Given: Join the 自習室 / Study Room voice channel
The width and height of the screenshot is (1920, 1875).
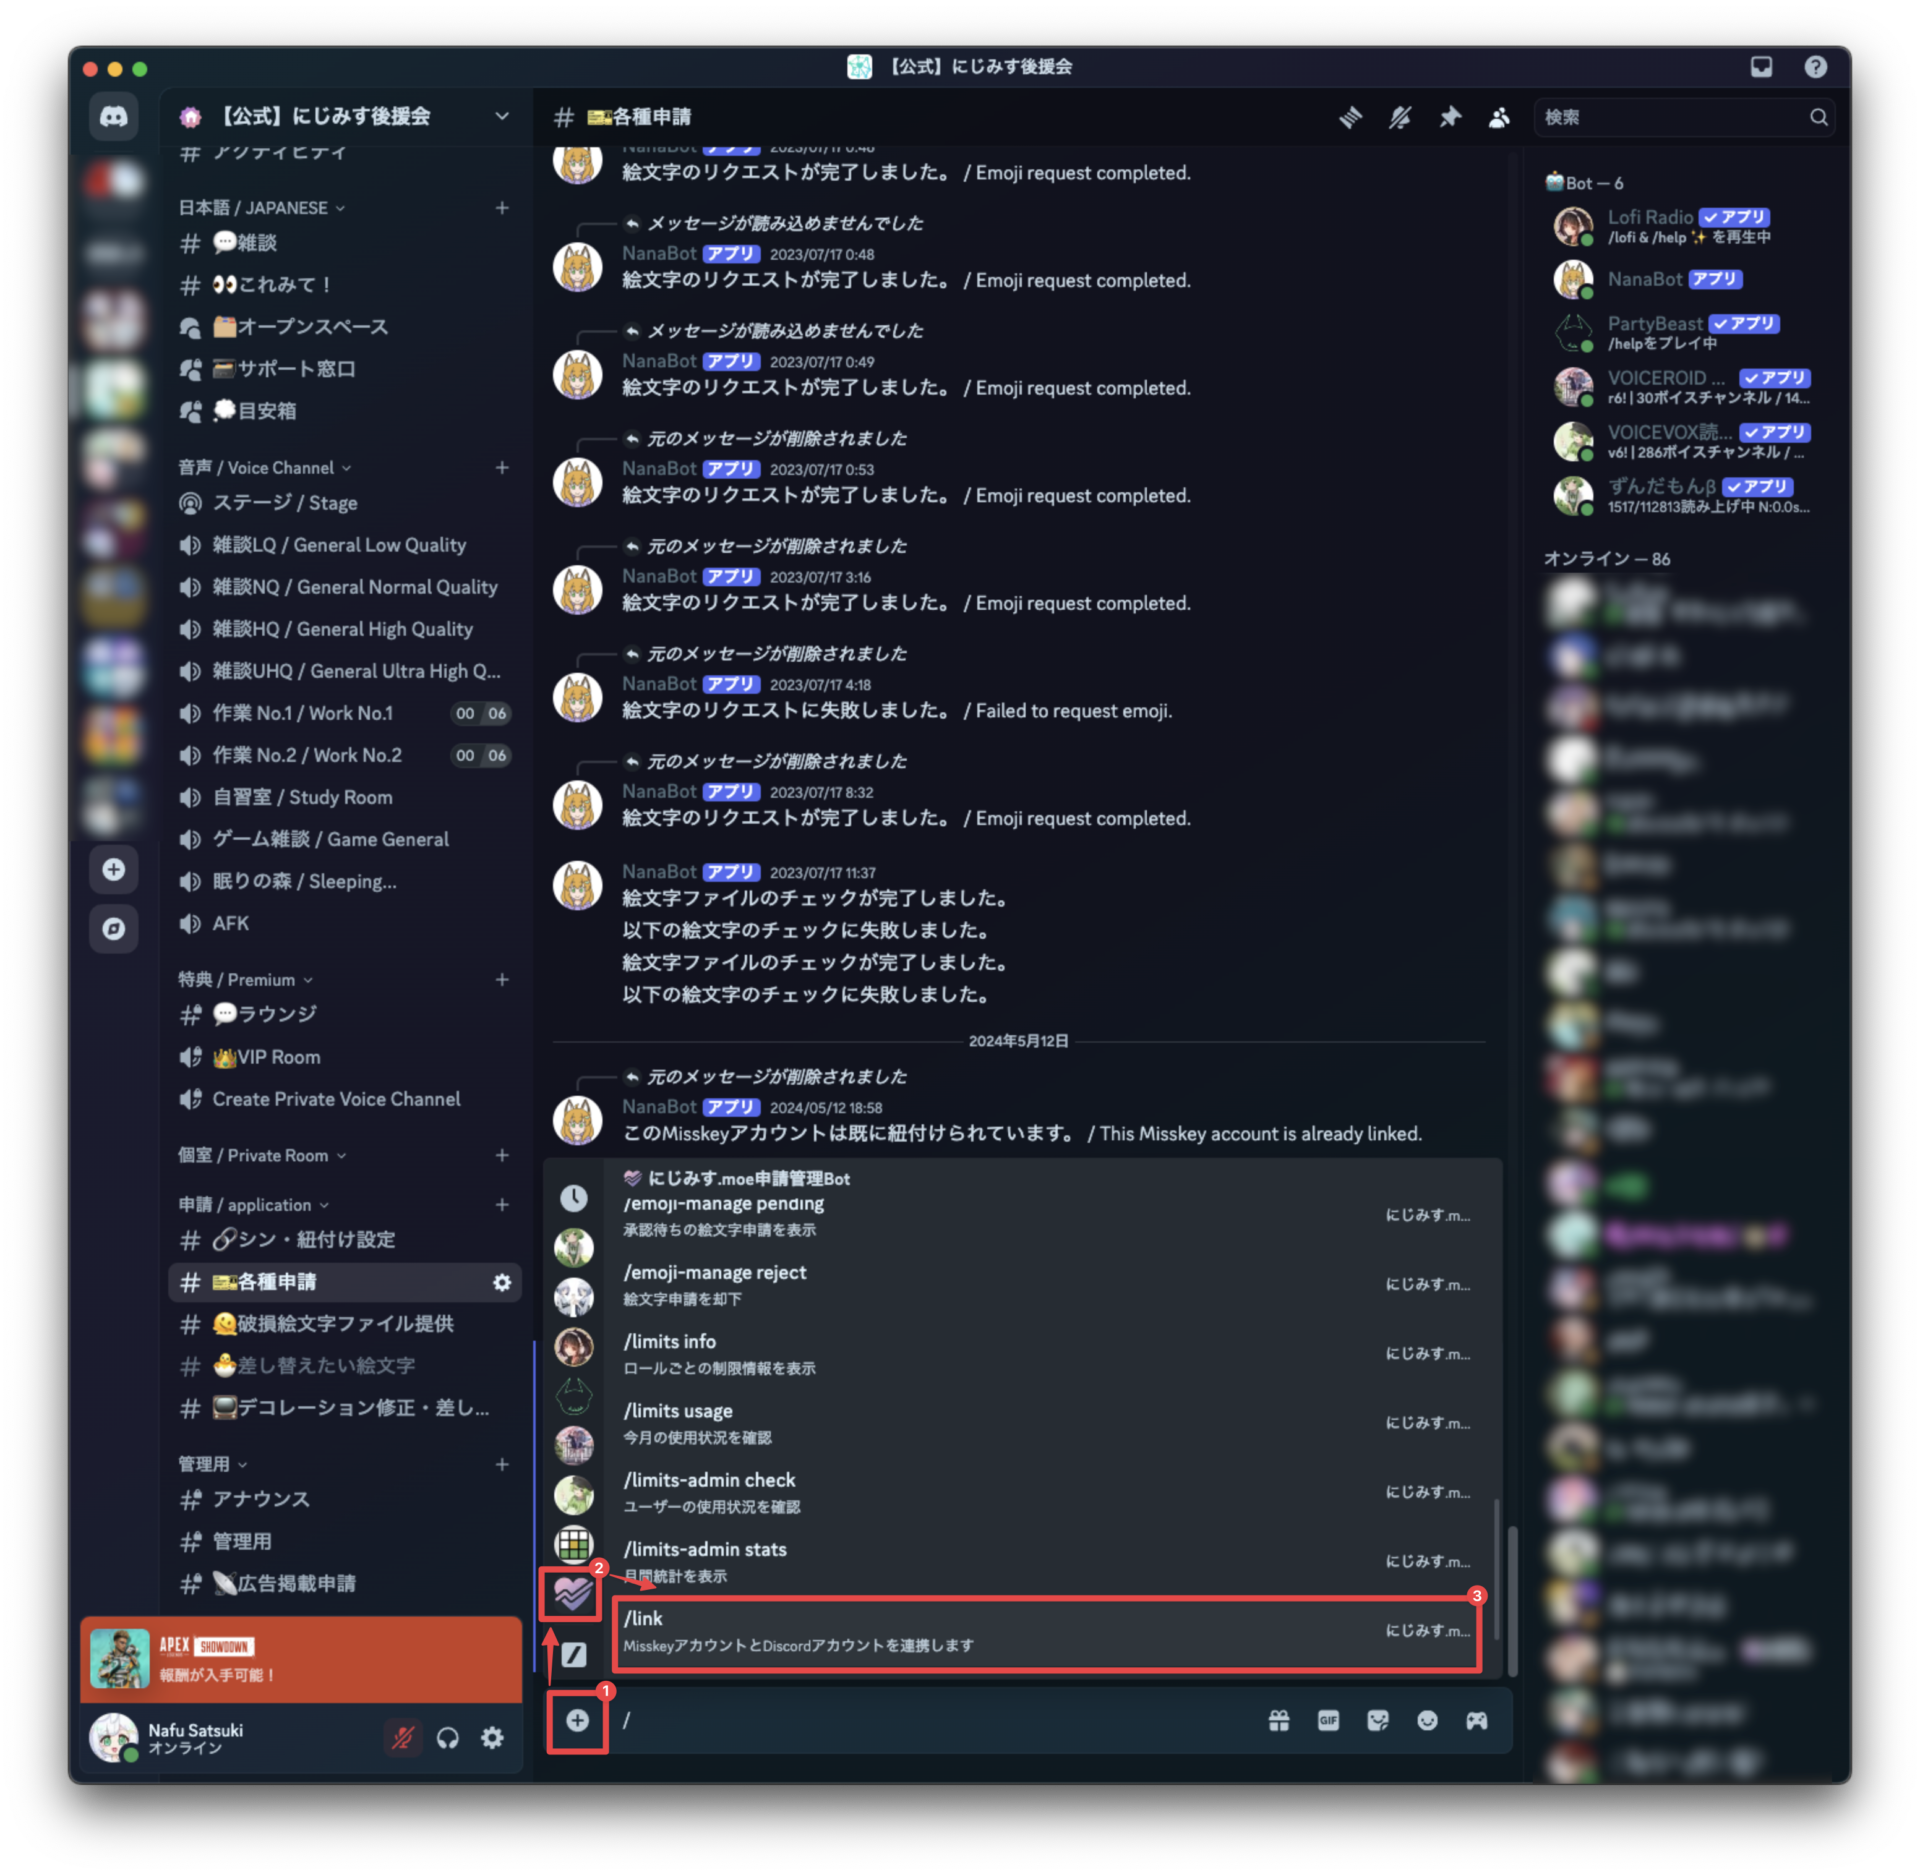Looking at the screenshot, I should click(x=345, y=797).
